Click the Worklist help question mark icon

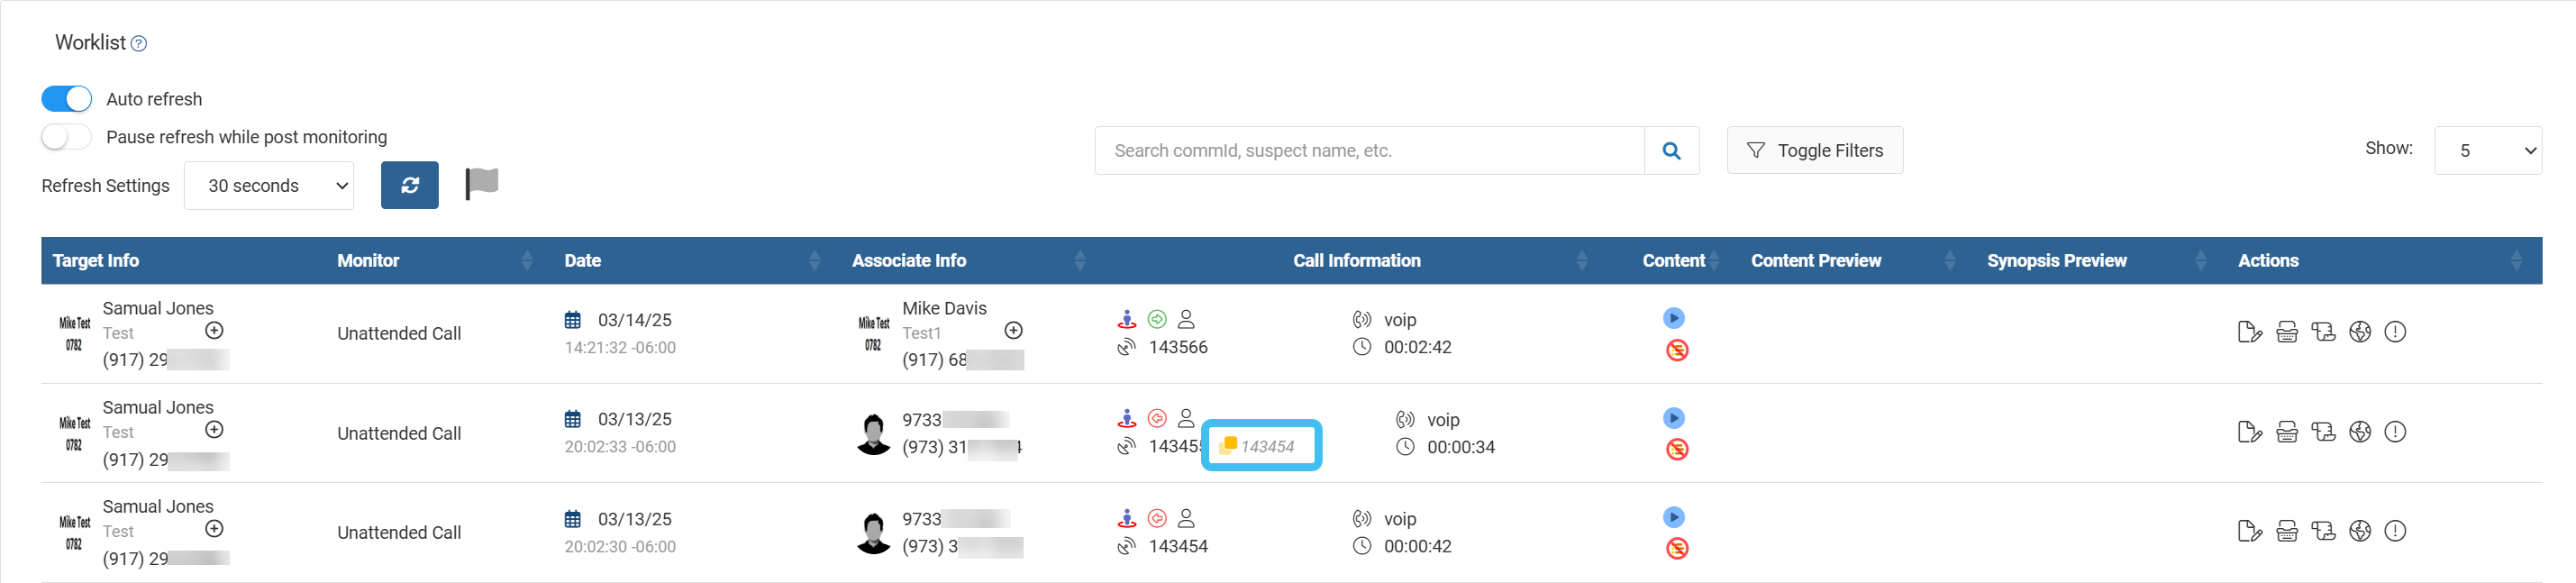(139, 44)
